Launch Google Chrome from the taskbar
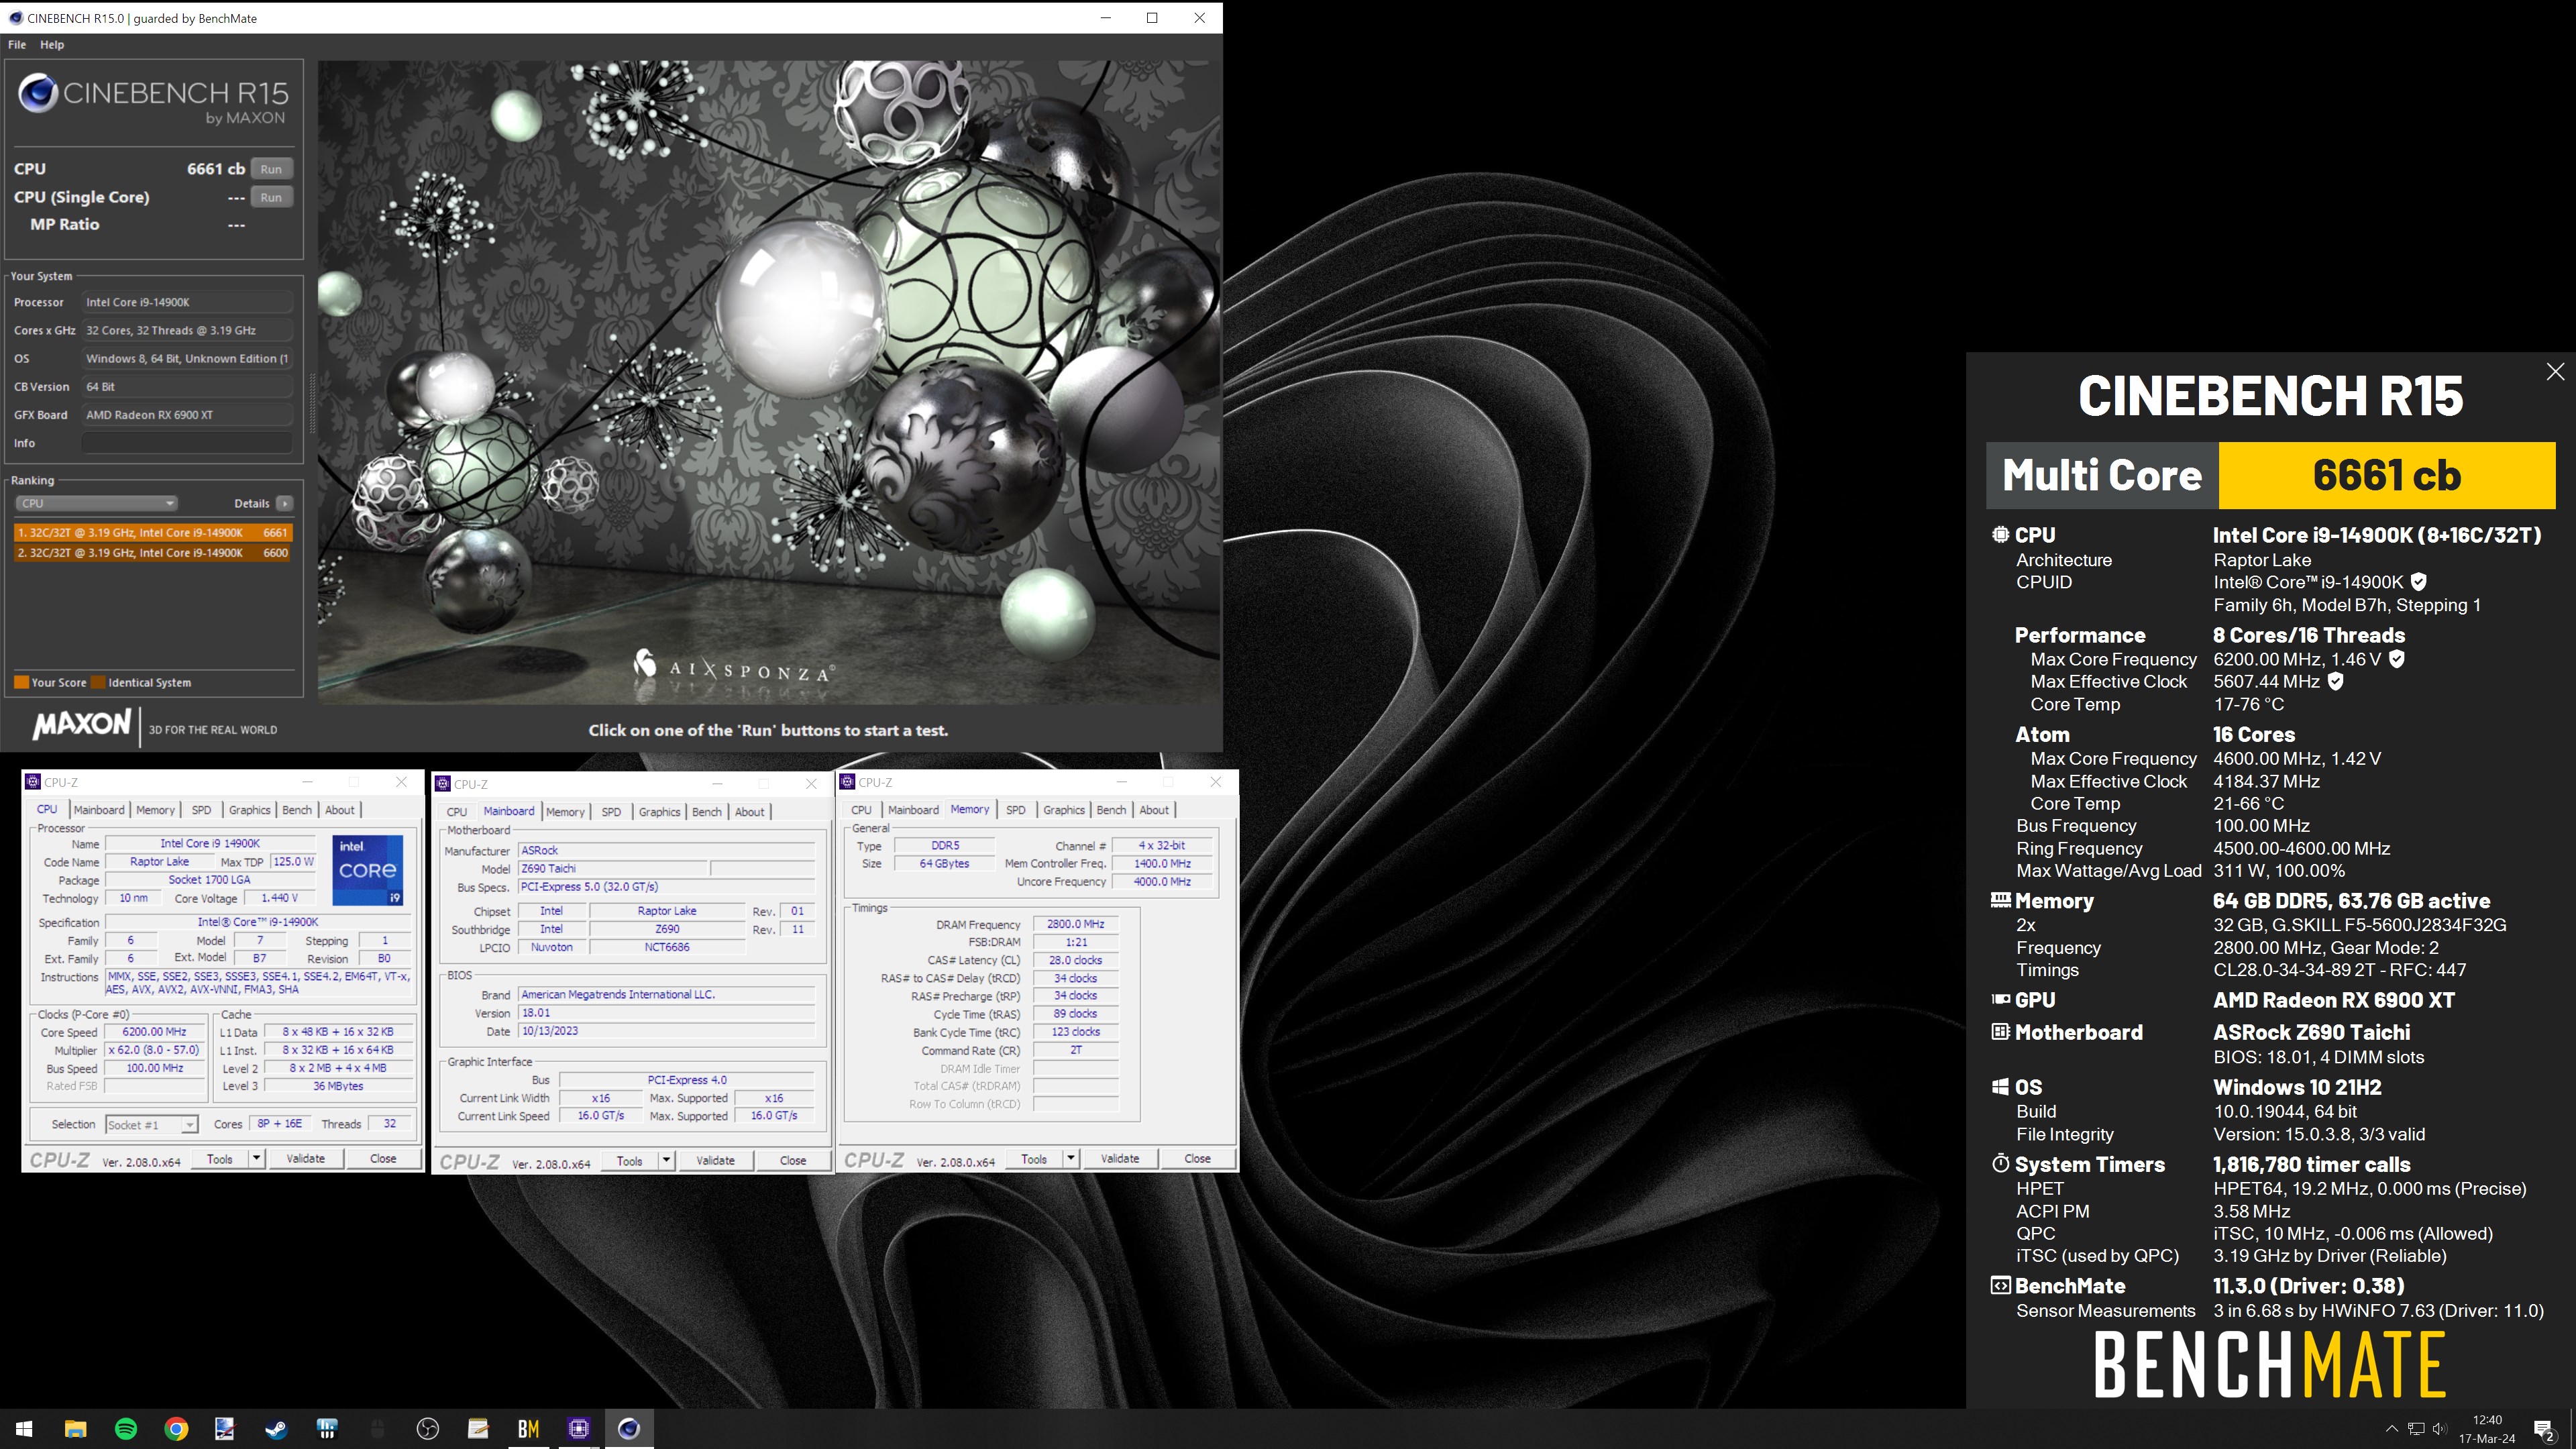The image size is (2576, 1449). click(x=176, y=1429)
